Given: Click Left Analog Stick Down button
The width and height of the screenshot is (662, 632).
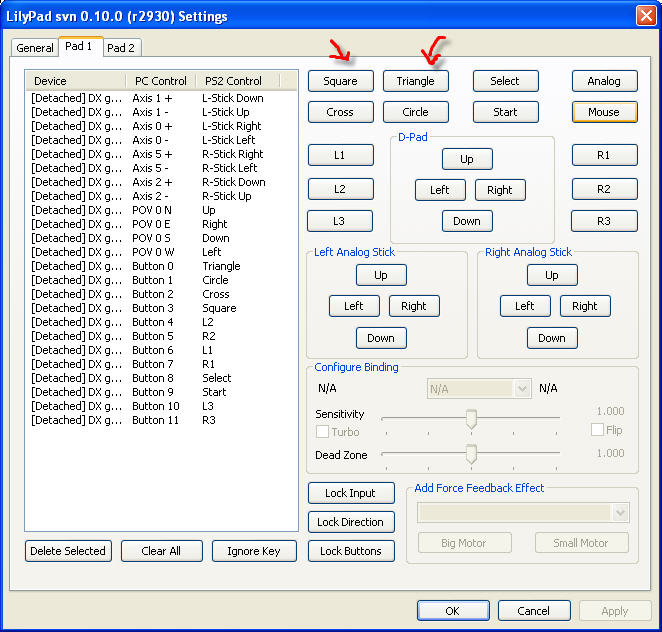Looking at the screenshot, I should pyautogui.click(x=381, y=338).
